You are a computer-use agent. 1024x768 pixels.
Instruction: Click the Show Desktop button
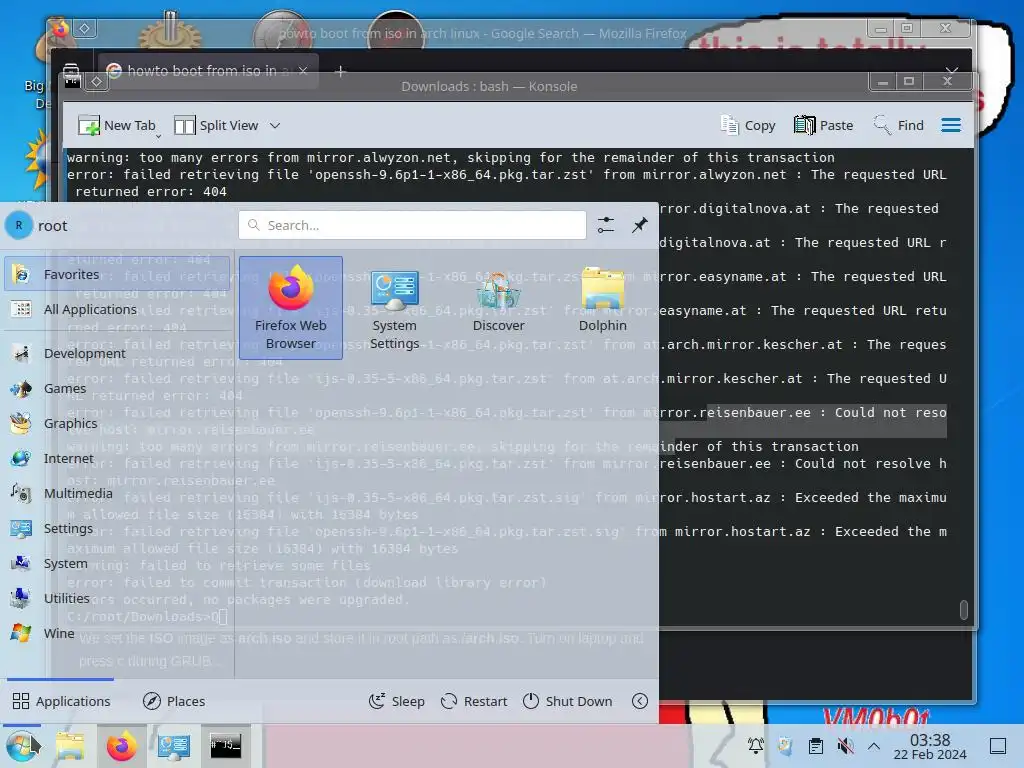pyautogui.click(x=998, y=746)
